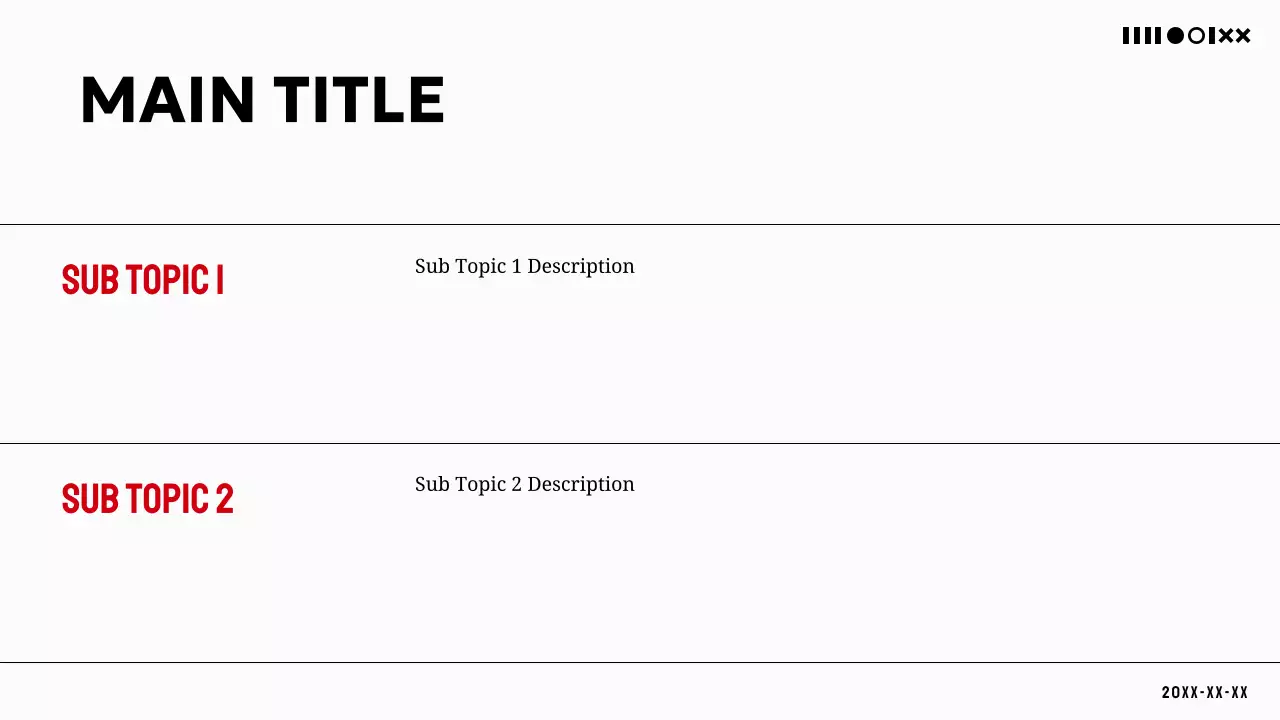Select the Sub Topic 1 Description text
This screenshot has width=1280, height=720.
(524, 266)
